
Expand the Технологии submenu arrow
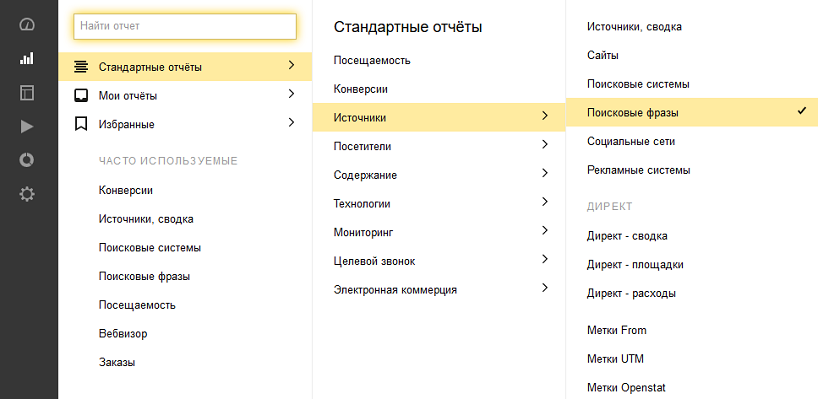coord(545,202)
